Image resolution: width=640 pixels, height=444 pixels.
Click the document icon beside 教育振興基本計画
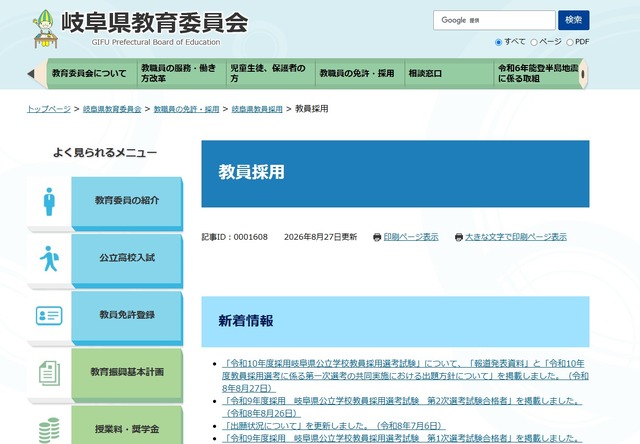click(49, 373)
